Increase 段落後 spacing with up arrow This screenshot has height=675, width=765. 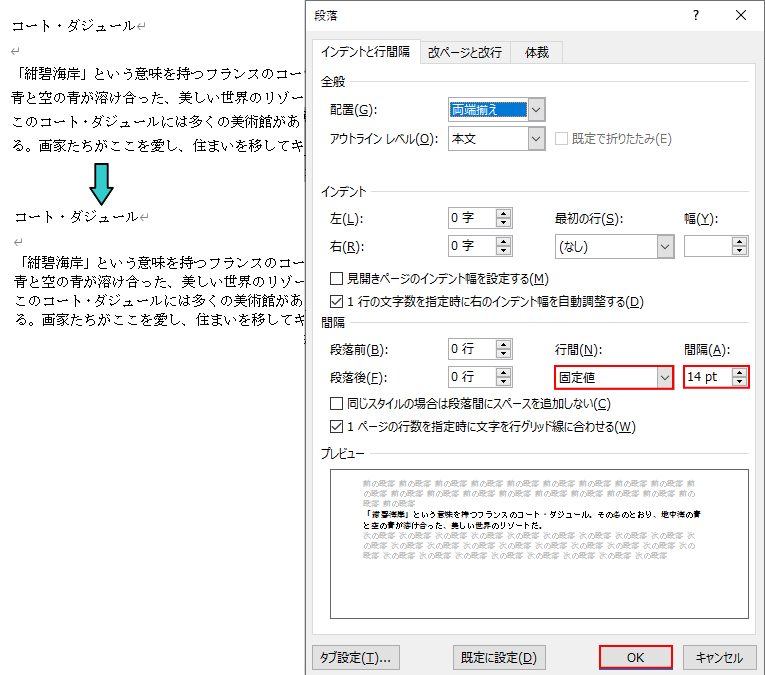pyautogui.click(x=503, y=372)
